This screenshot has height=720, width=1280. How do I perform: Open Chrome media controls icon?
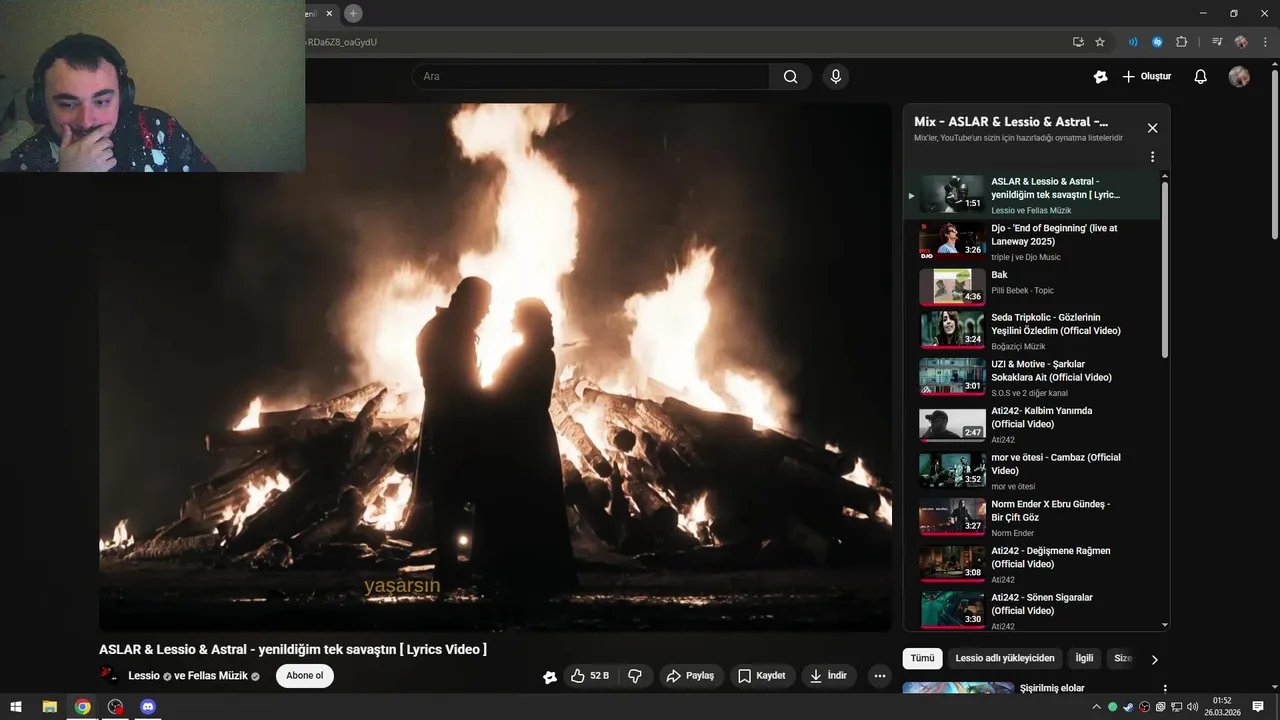[1217, 42]
